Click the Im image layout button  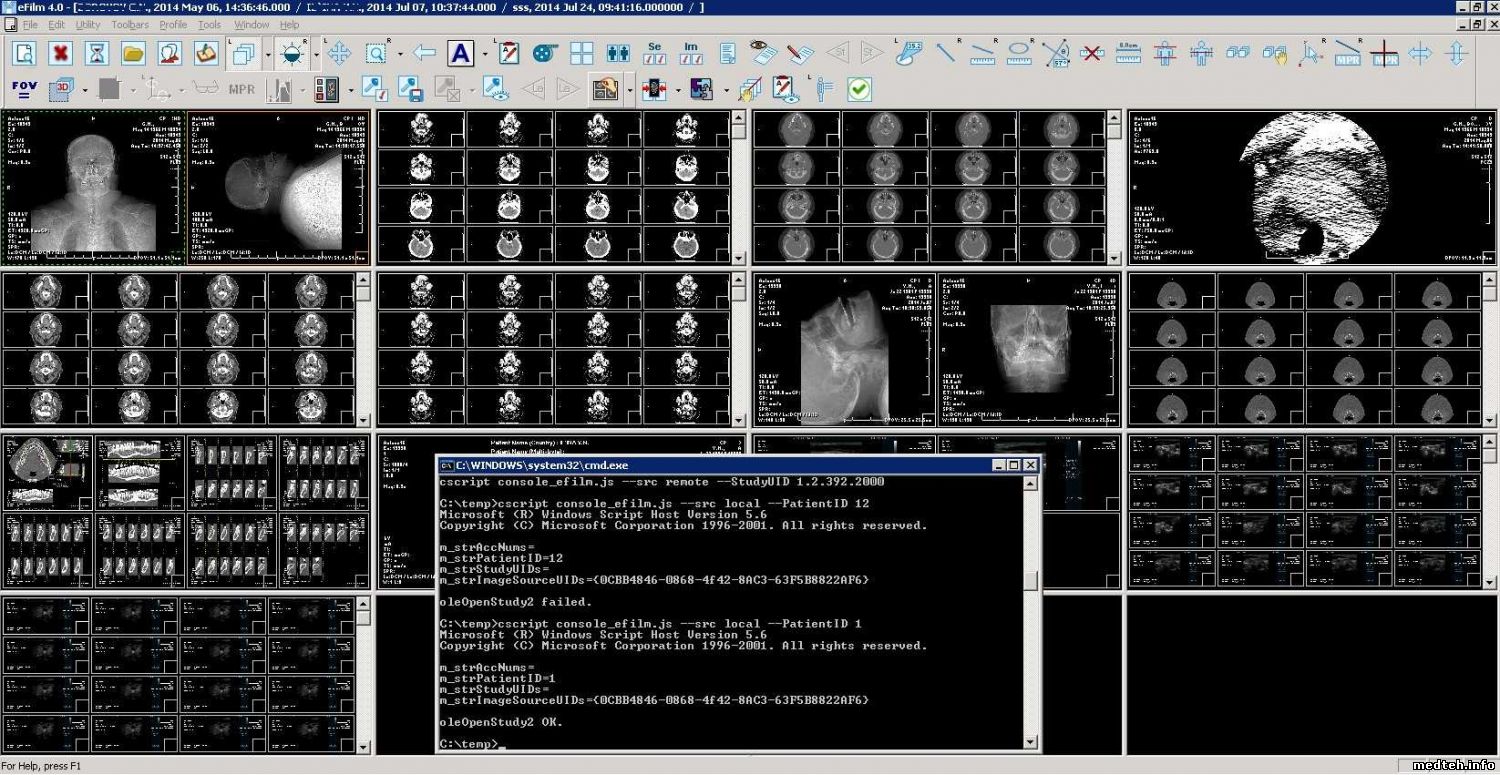[690, 53]
